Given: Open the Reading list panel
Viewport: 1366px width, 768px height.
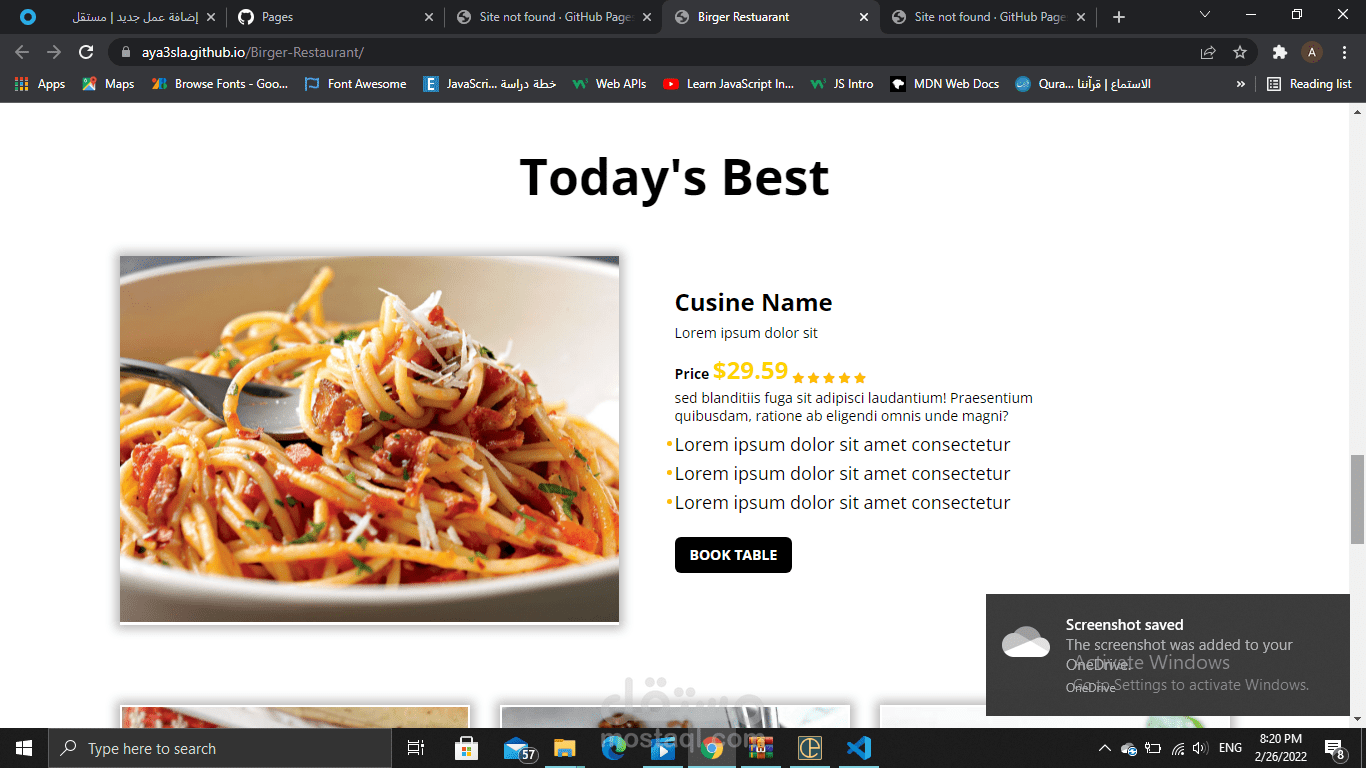Looking at the screenshot, I should pos(1309,84).
